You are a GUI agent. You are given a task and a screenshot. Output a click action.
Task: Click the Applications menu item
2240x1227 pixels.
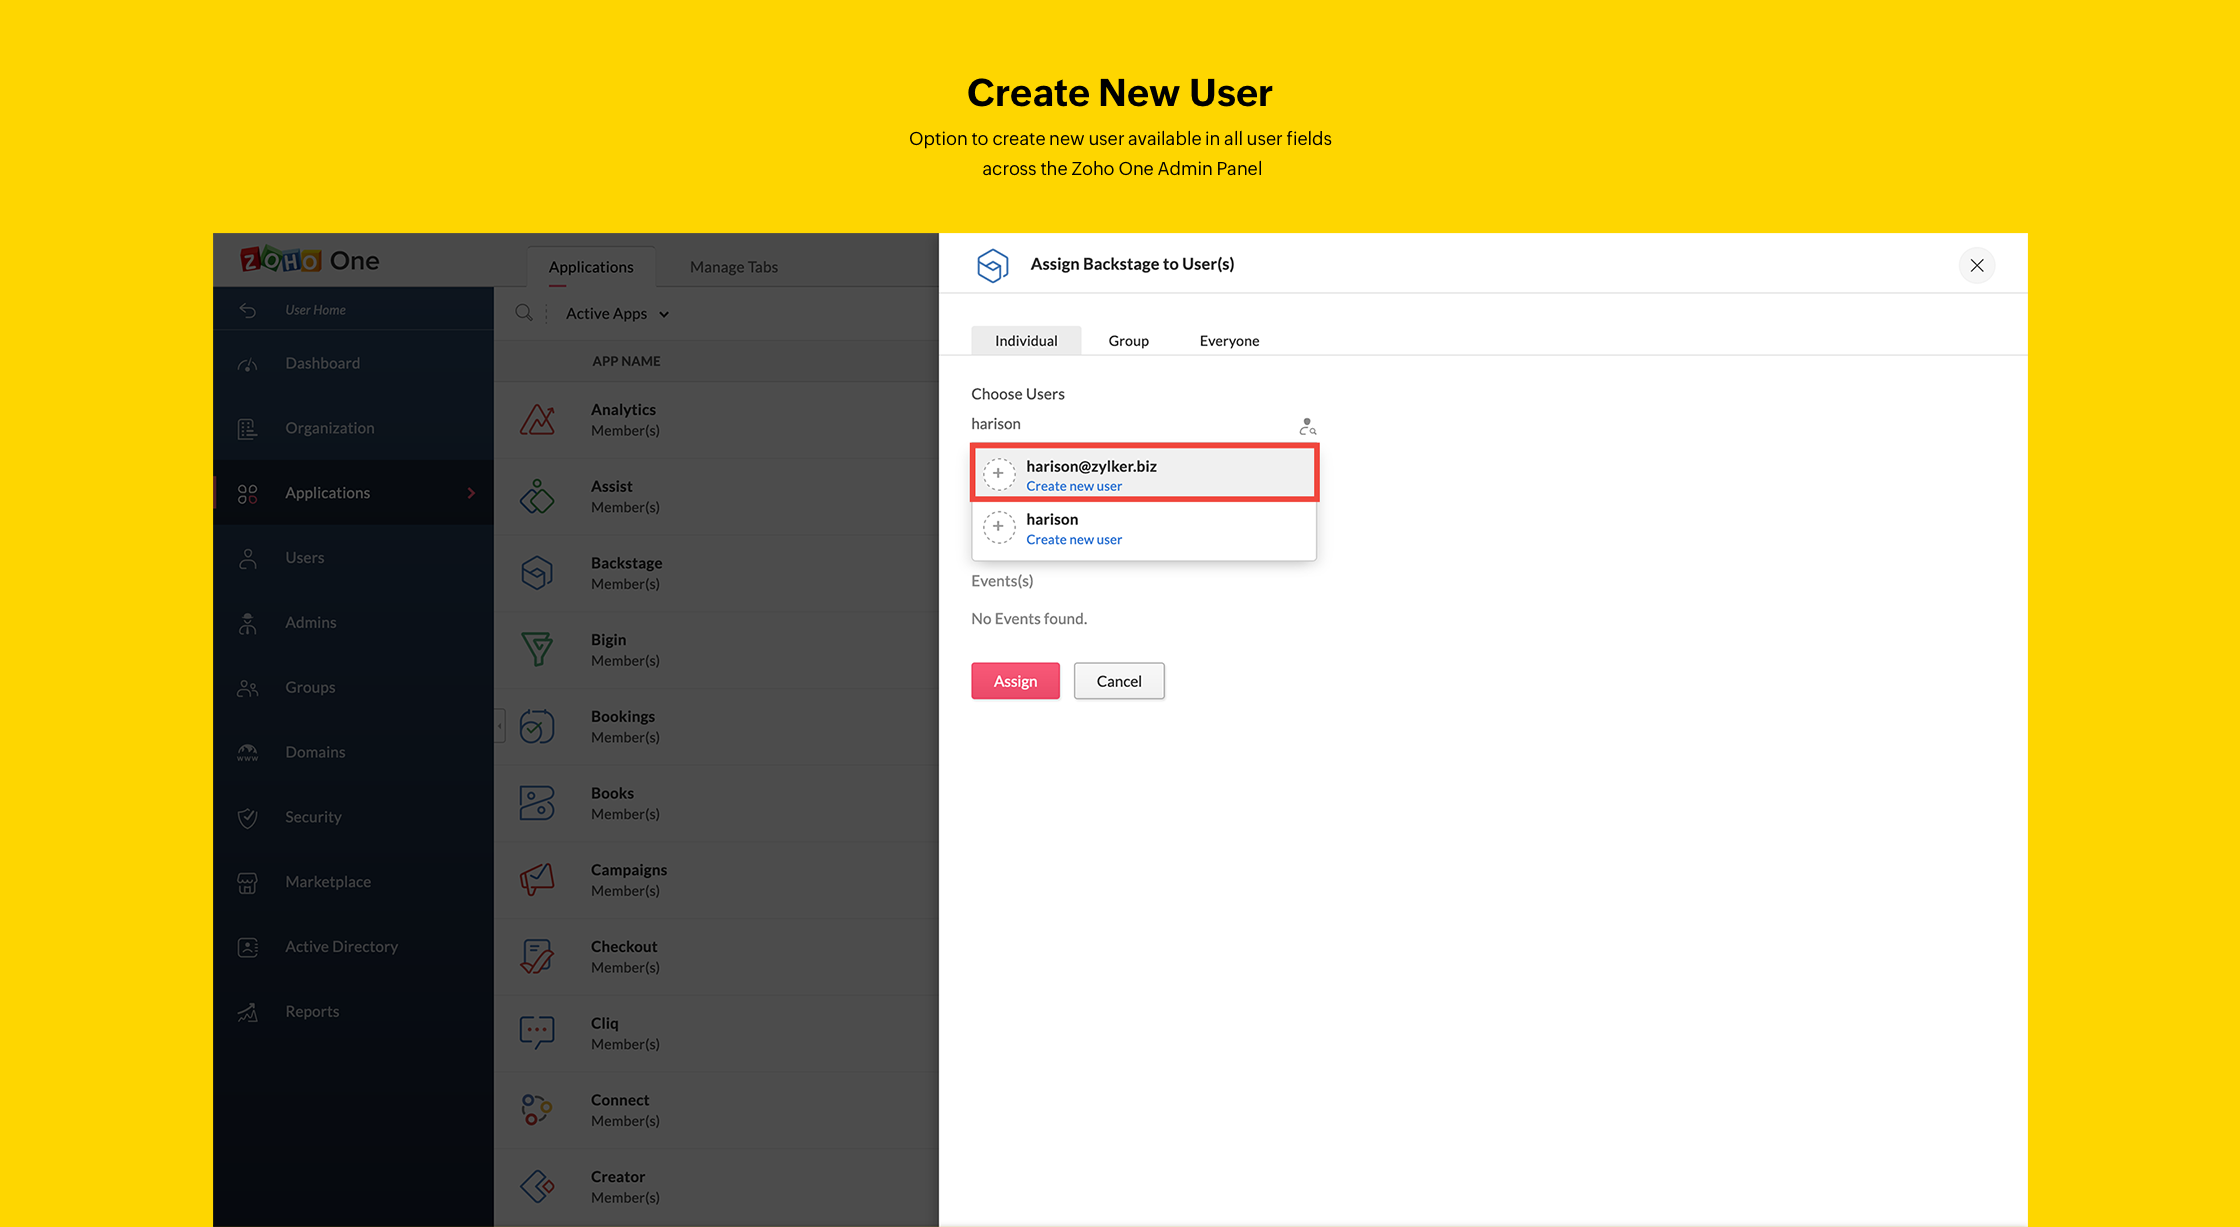click(x=328, y=491)
